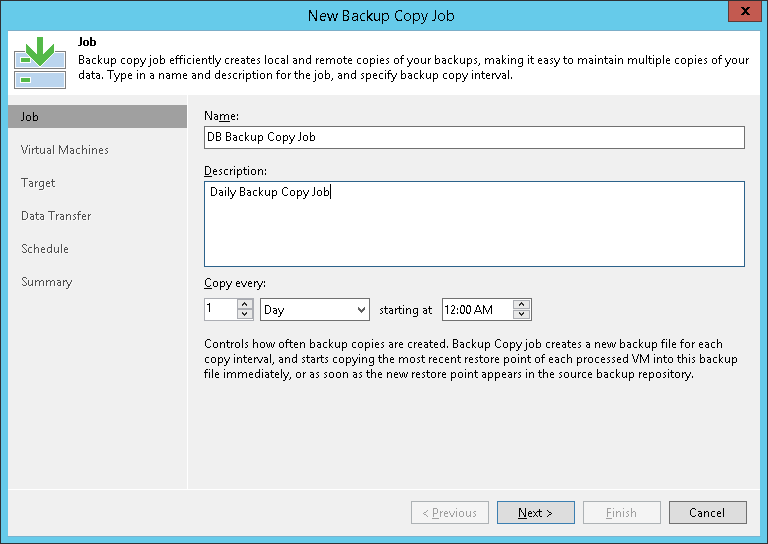Increment the starting time value

pos(521,305)
